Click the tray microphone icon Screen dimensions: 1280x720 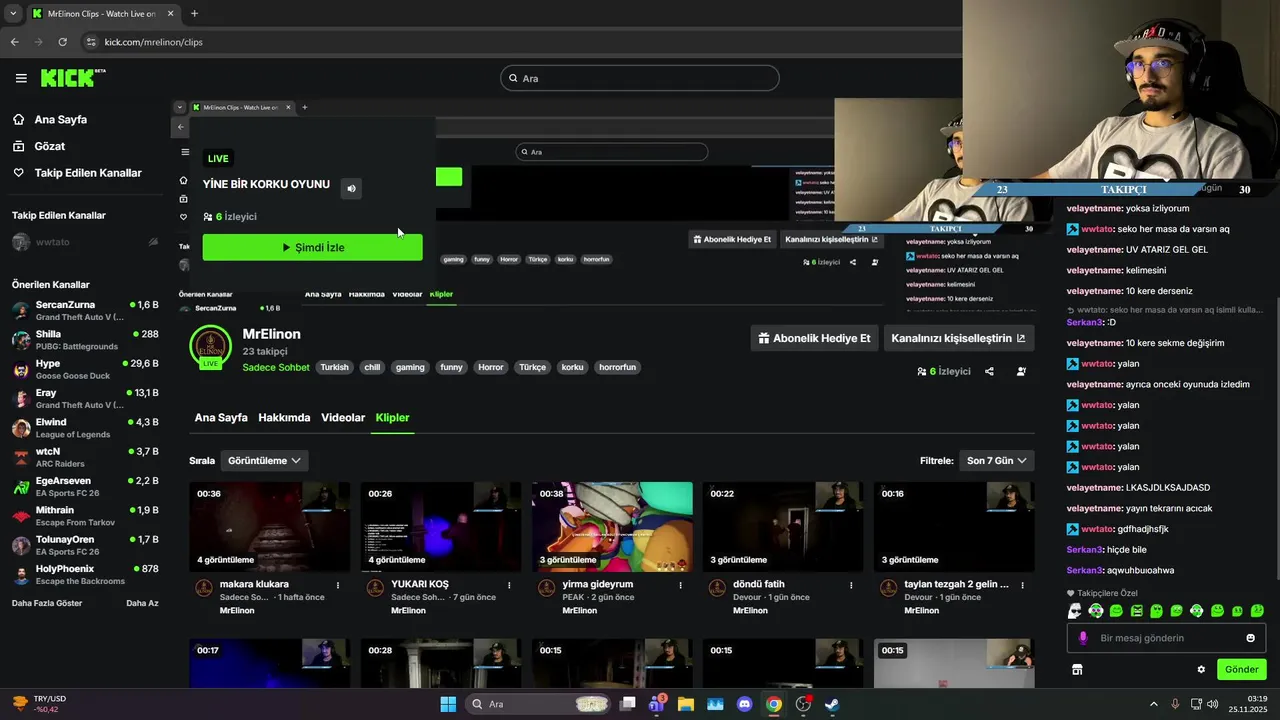[x=1175, y=704]
